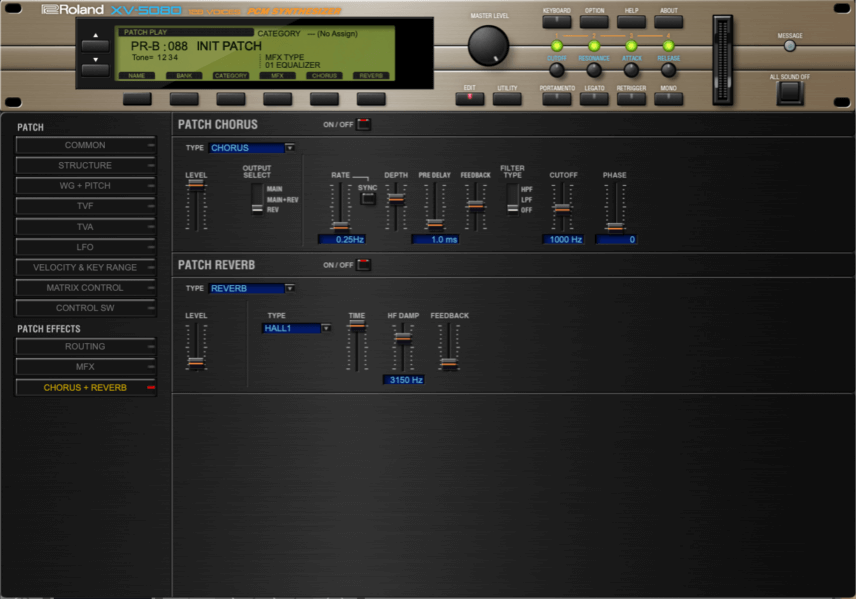This screenshot has height=599, width=856.
Task: Open the HALL1 reverb type dropdown
Action: click(x=296, y=328)
